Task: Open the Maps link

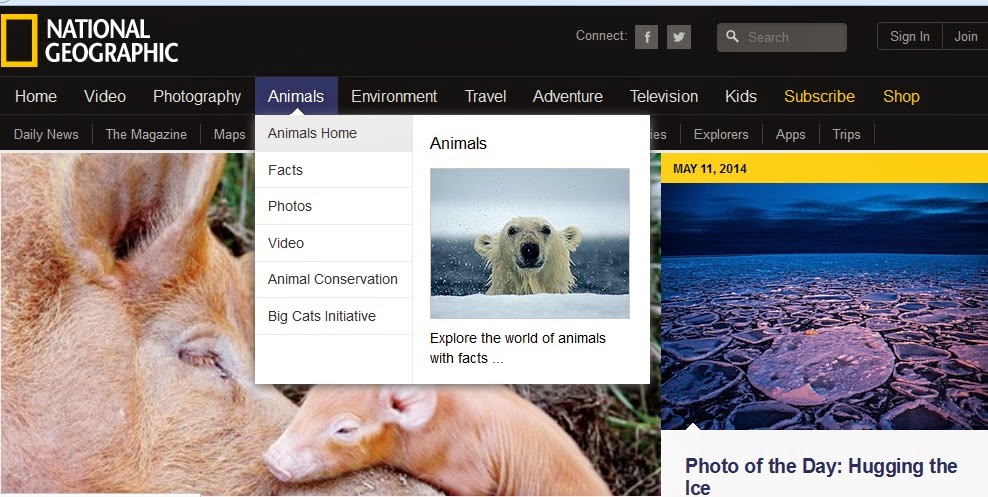Action: 229,134
